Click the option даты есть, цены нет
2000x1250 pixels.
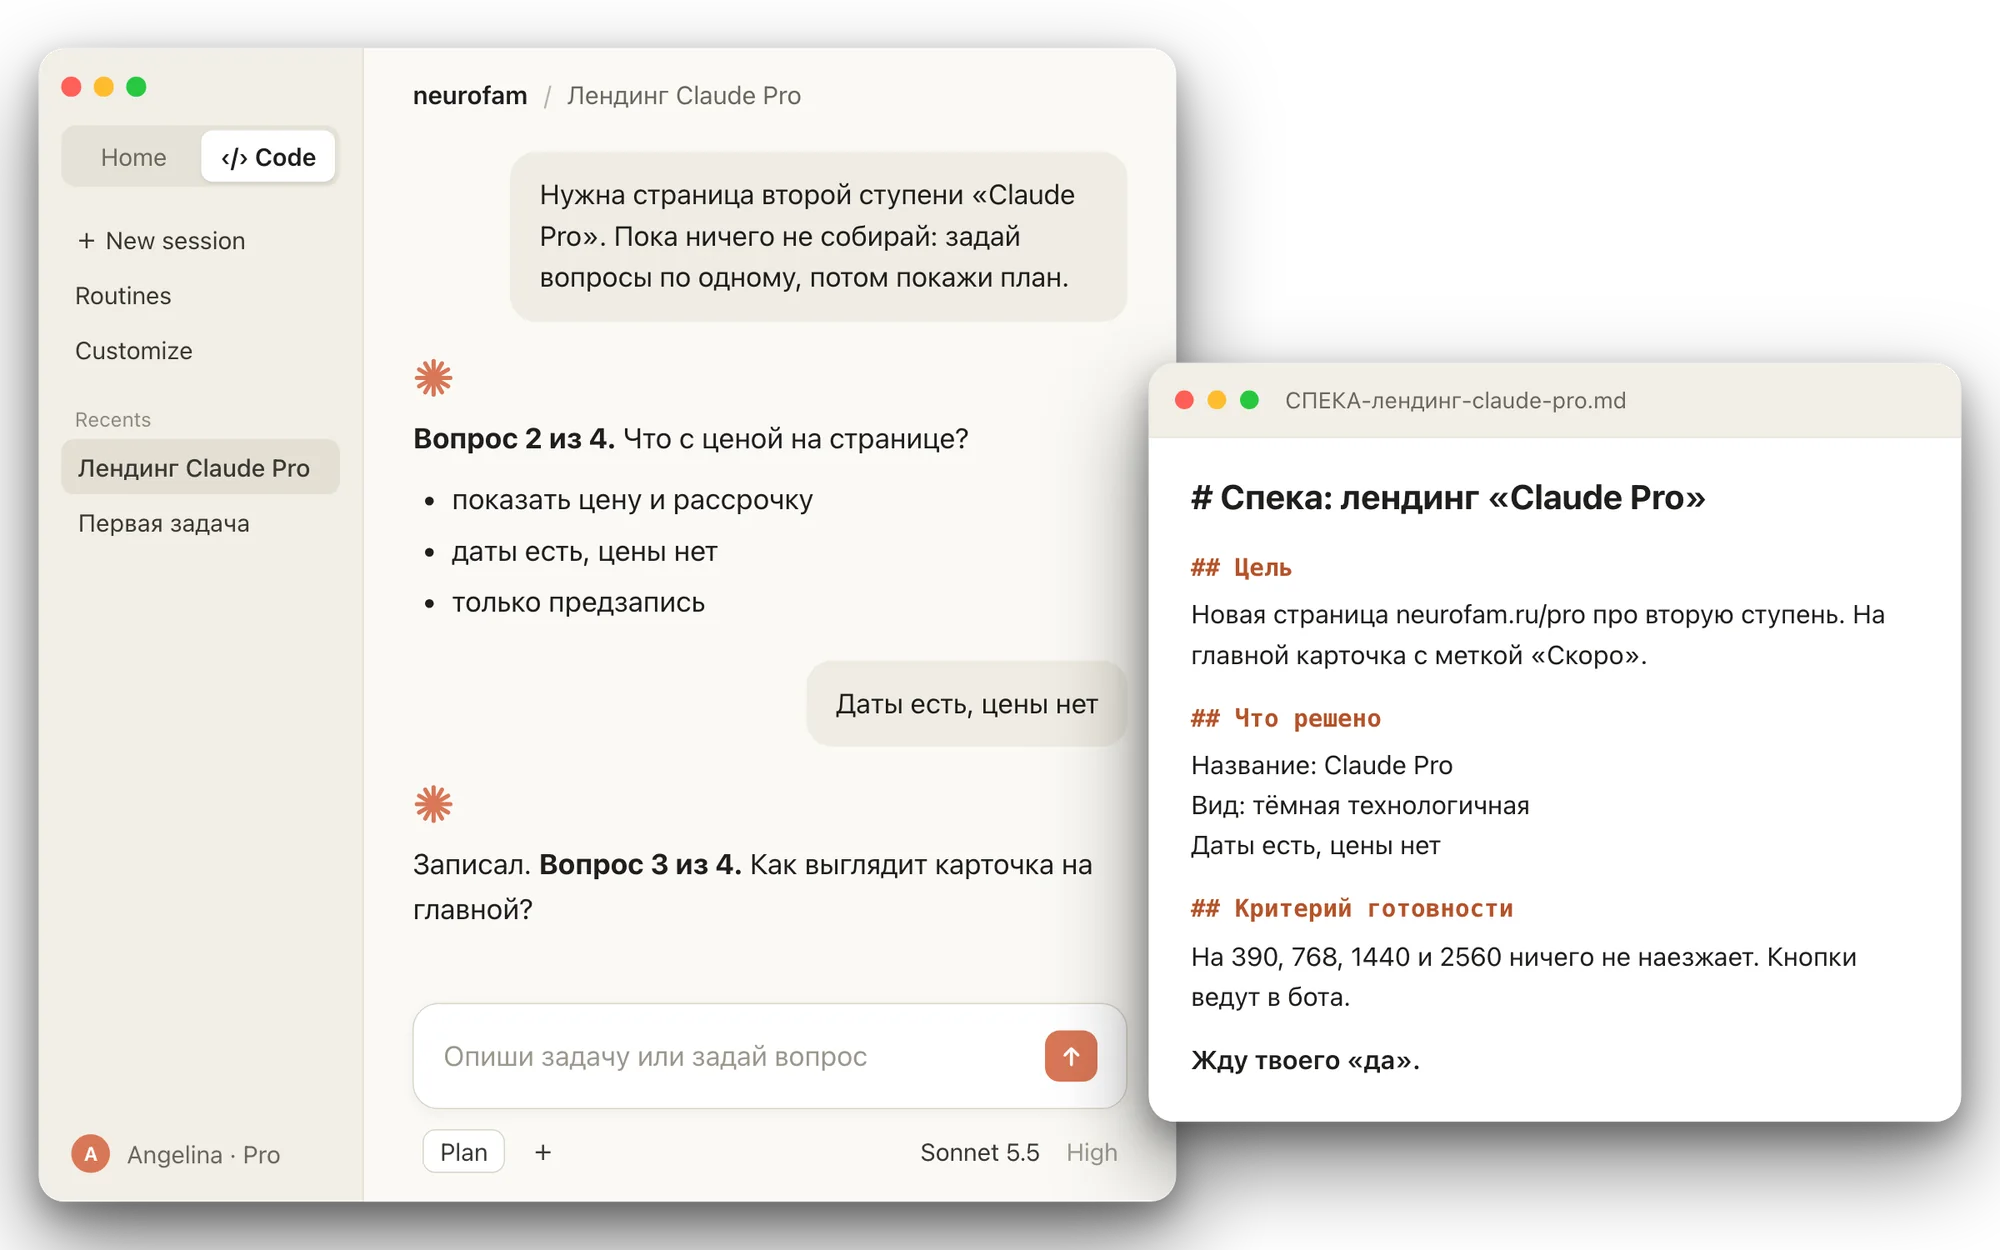[585, 552]
